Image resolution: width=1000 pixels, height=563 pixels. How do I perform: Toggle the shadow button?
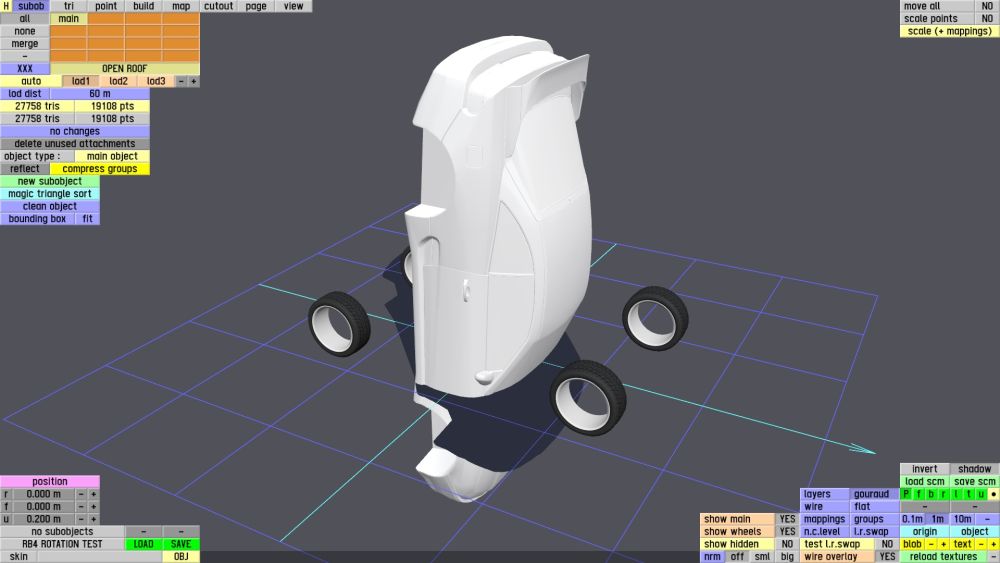pyautogui.click(x=974, y=469)
